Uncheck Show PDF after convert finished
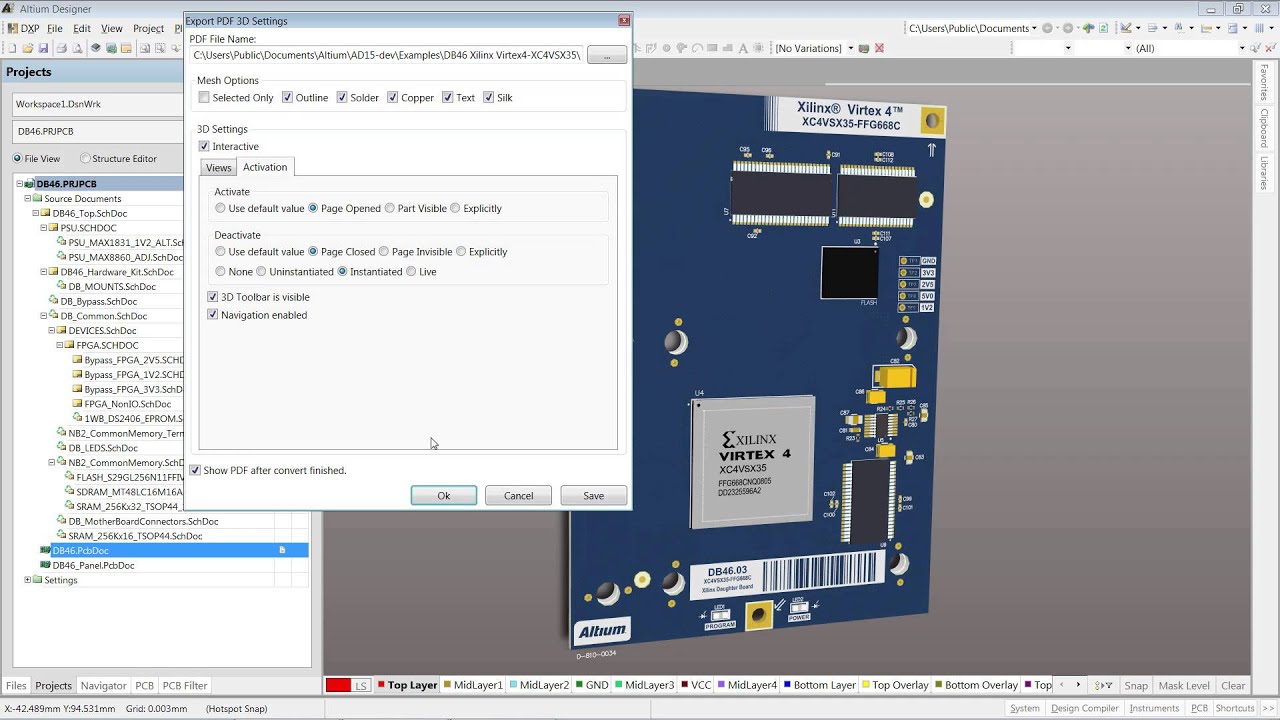This screenshot has width=1280, height=720. 196,470
